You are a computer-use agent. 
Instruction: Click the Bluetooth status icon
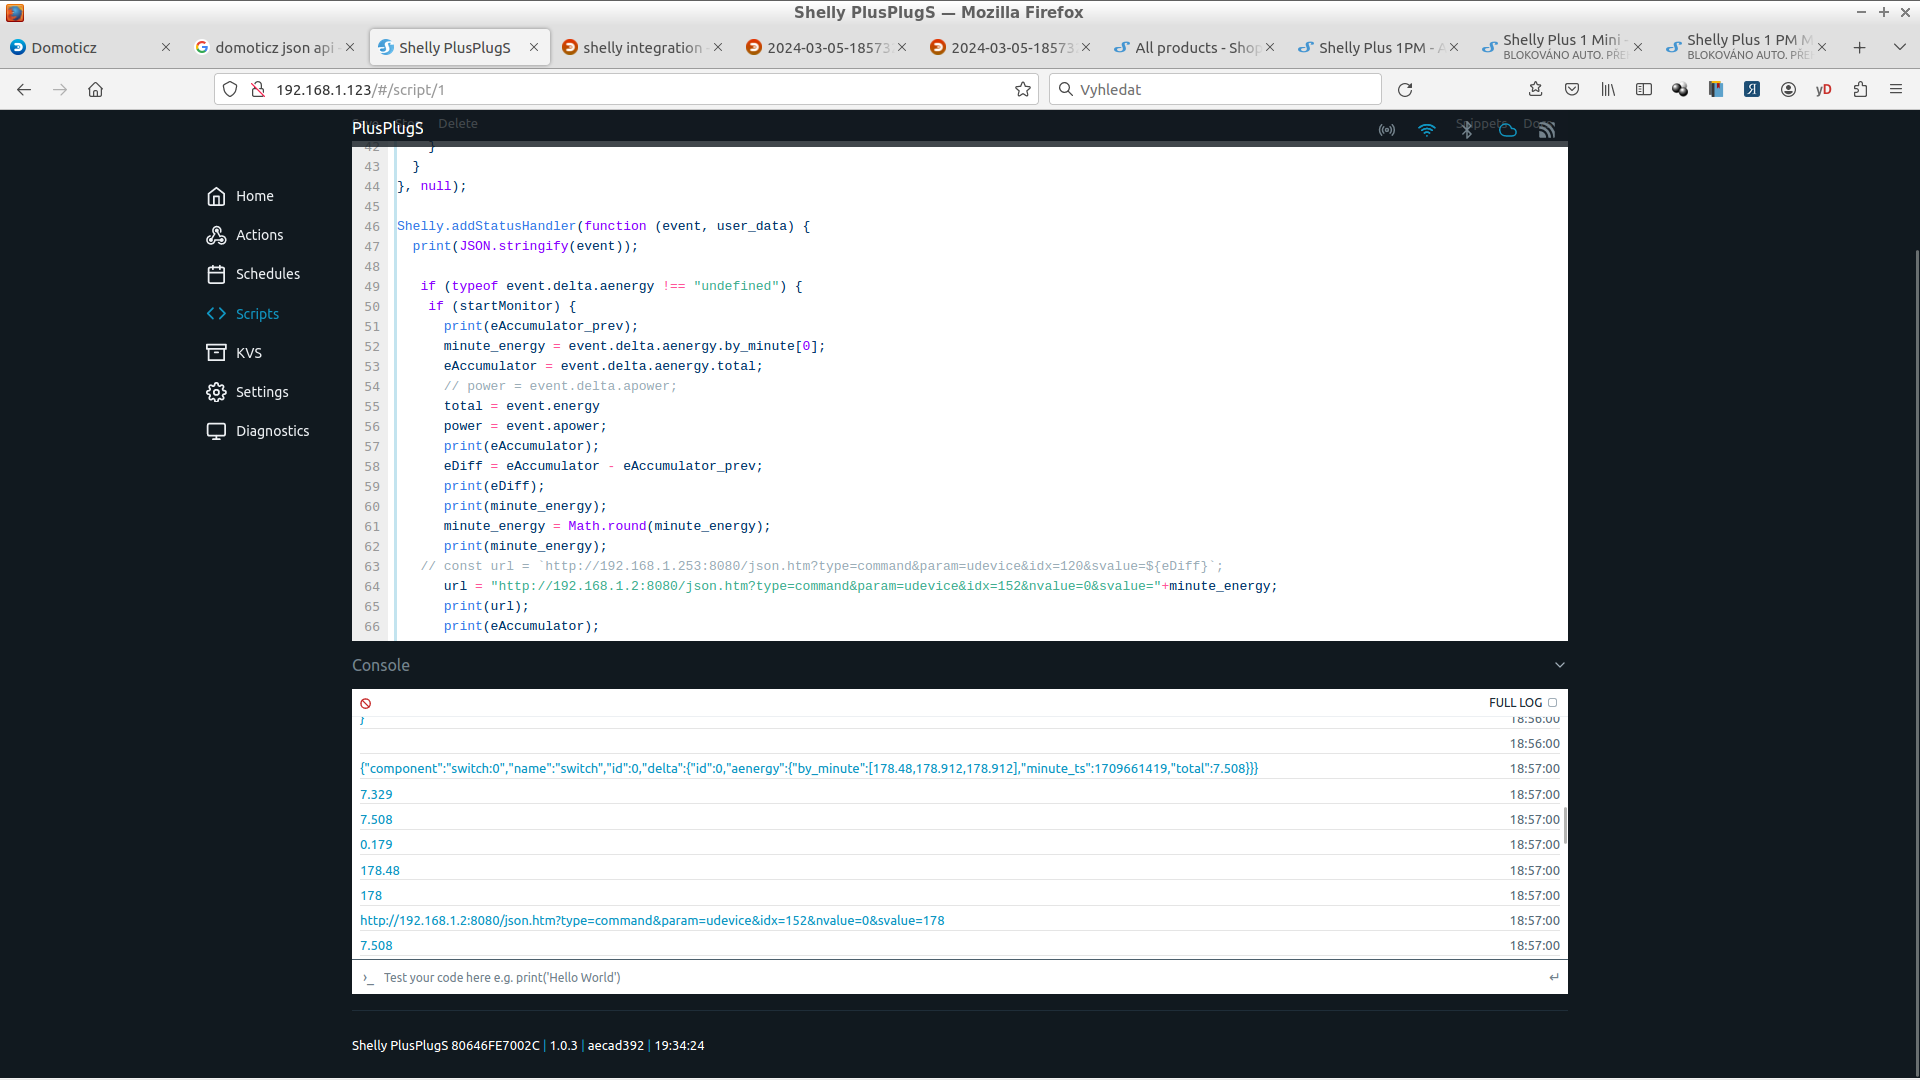click(x=1466, y=130)
